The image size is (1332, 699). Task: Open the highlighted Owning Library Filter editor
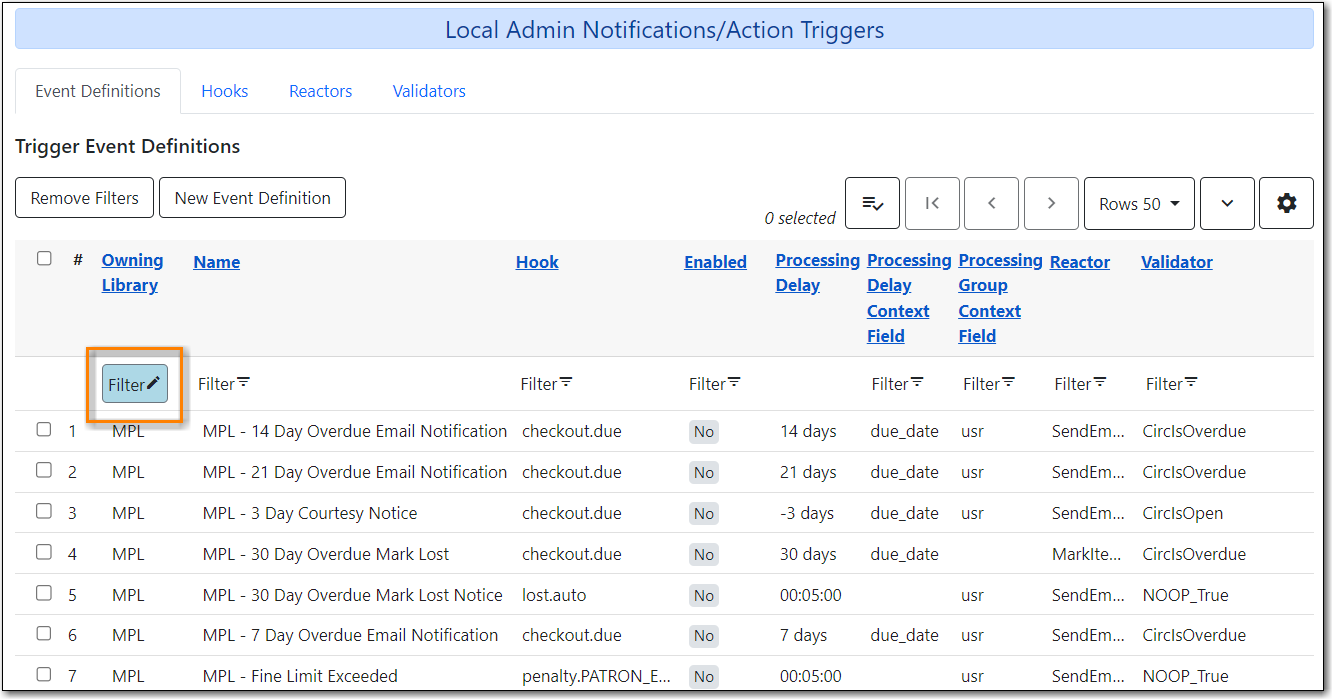pyautogui.click(x=134, y=384)
